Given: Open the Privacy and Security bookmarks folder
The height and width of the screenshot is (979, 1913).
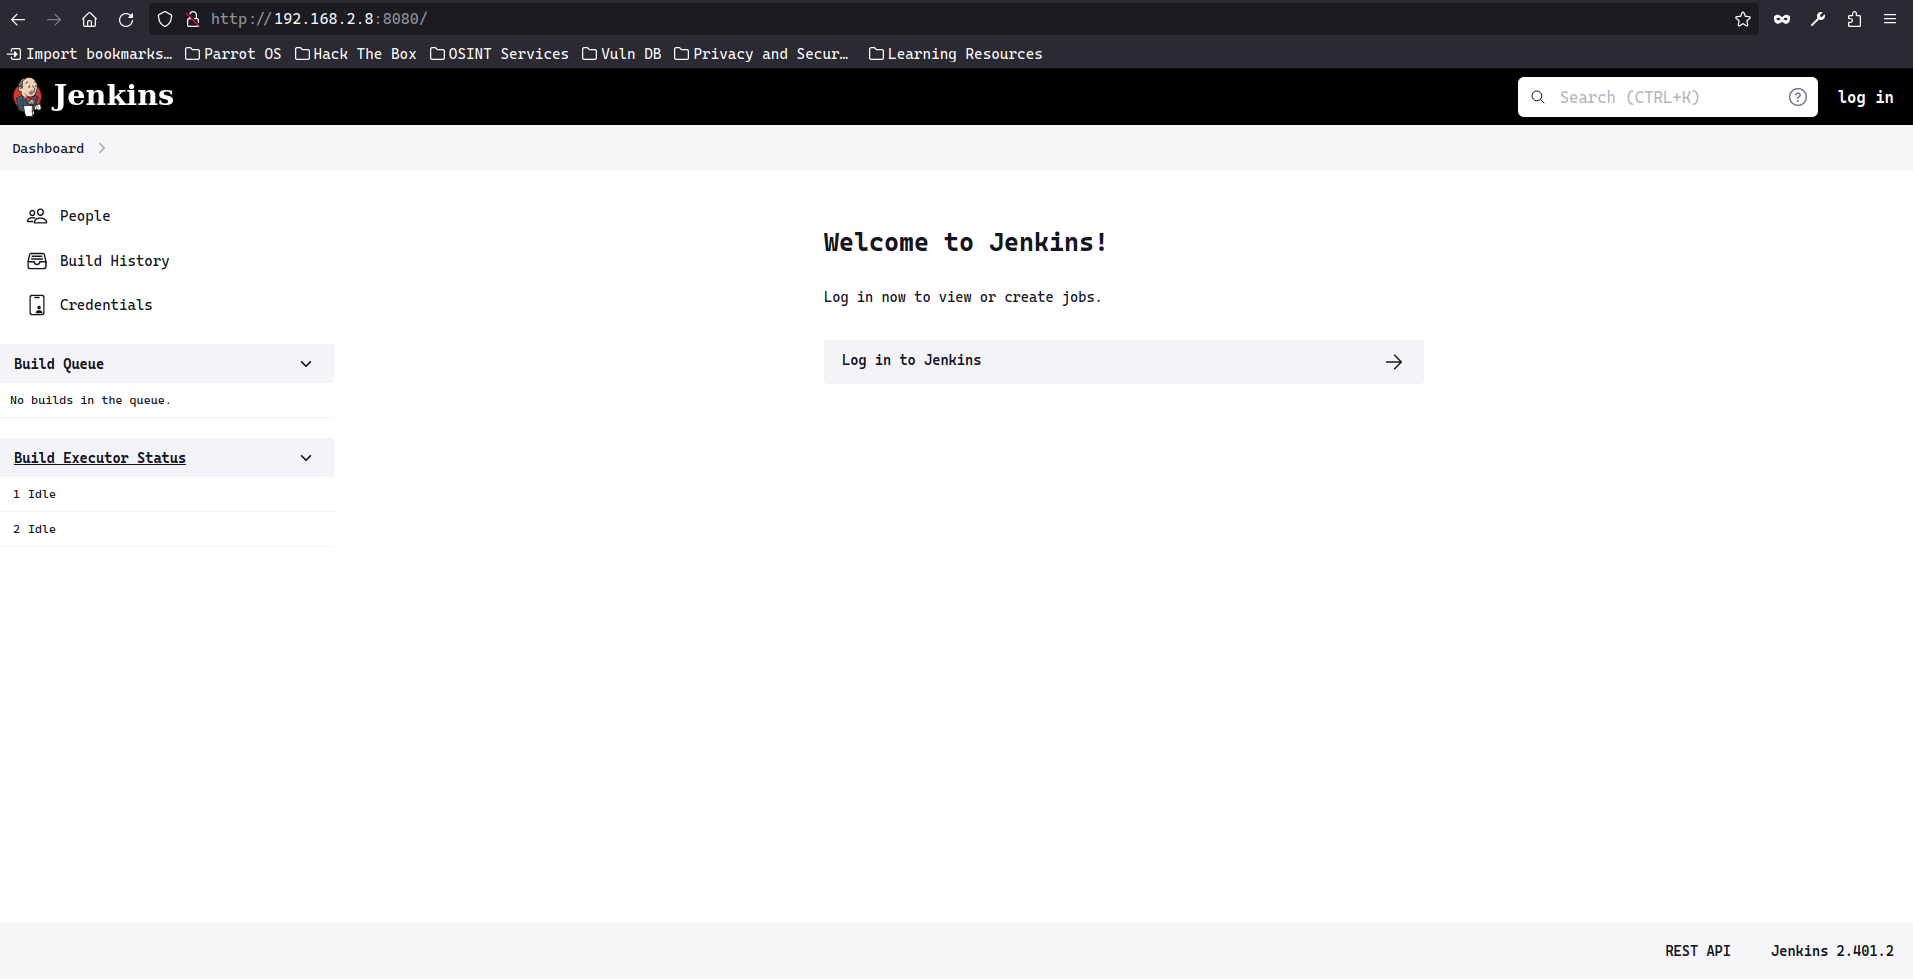Looking at the screenshot, I should [761, 54].
